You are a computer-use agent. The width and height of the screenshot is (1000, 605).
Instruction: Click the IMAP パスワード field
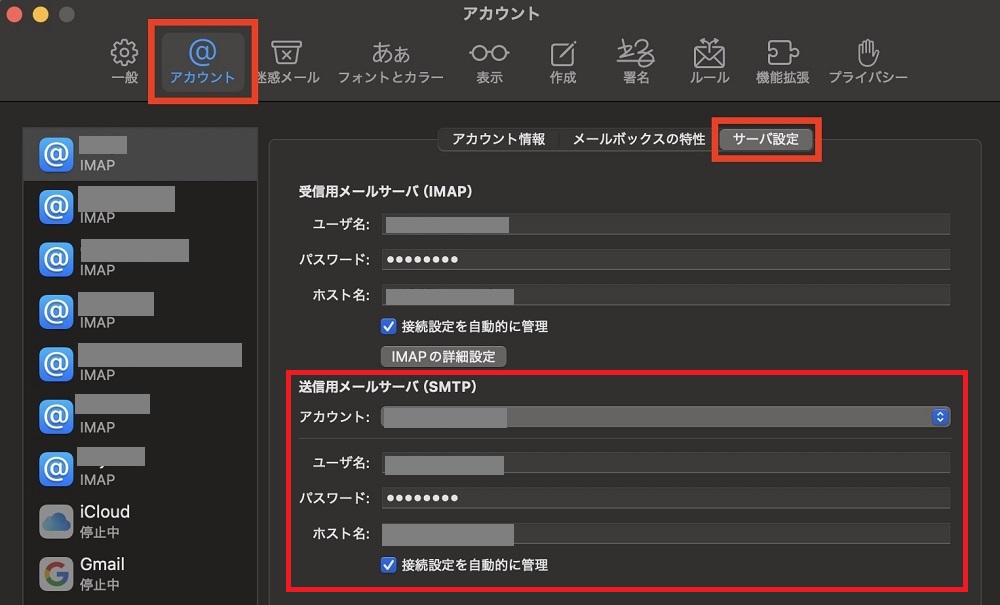[665, 260]
